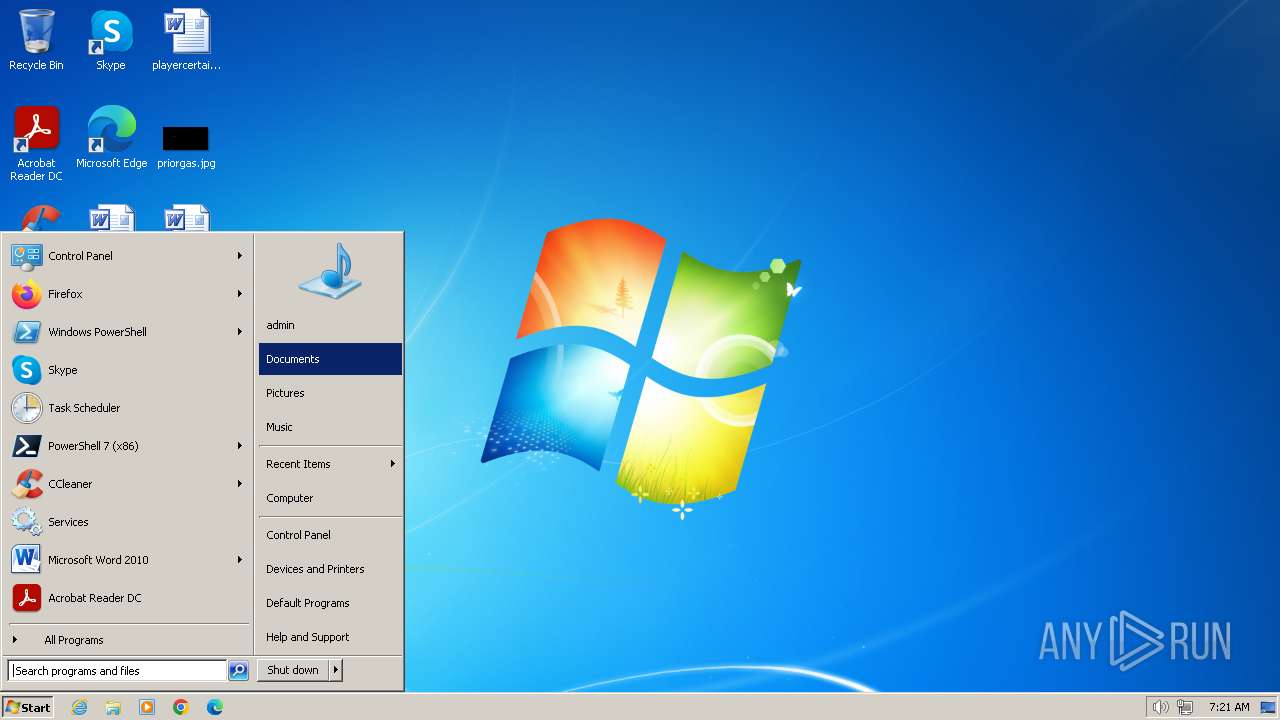Open Devices and Printers

point(330,569)
